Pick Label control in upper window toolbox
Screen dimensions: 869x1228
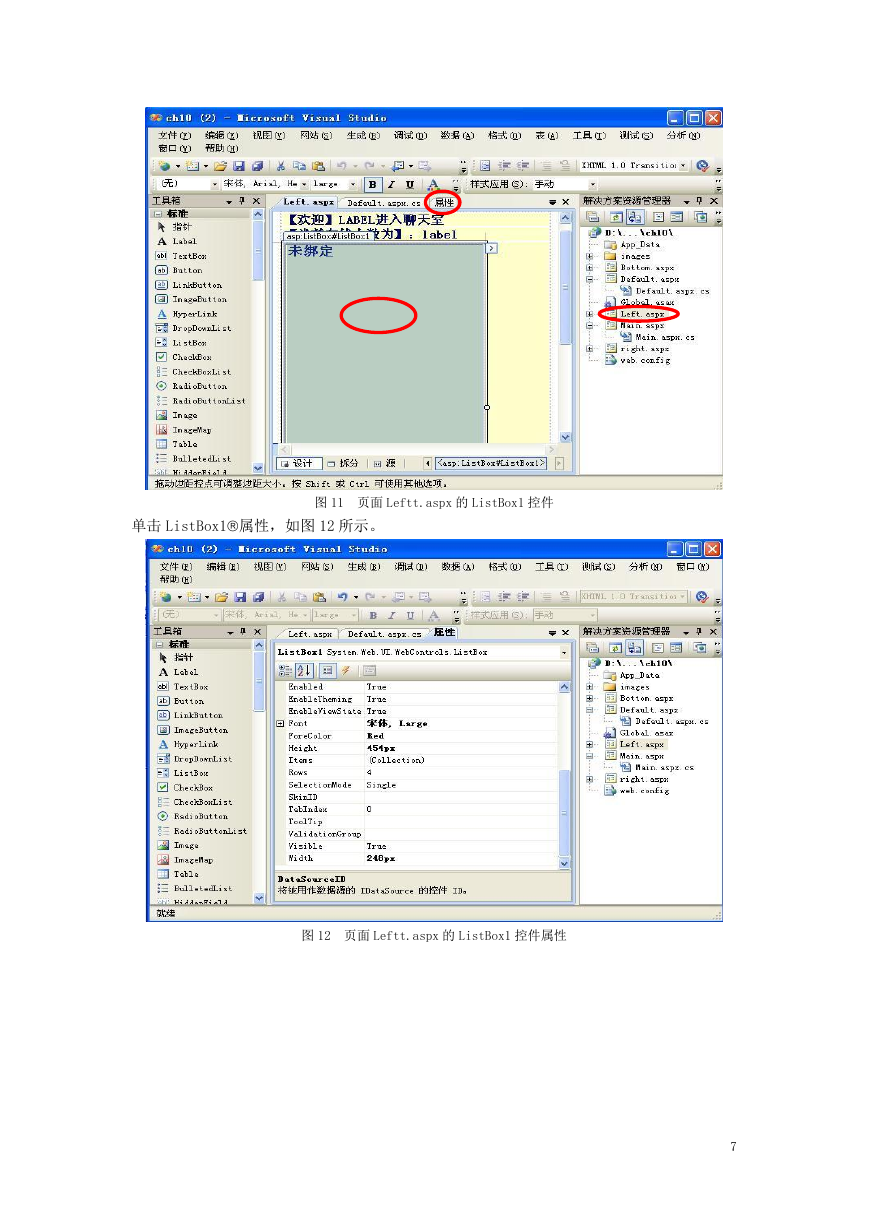[178, 241]
